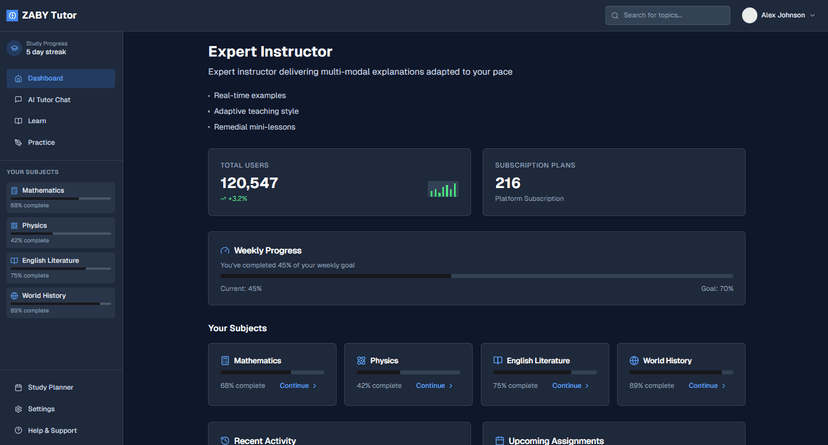
Task: Click chevron next to English Literature Continue
Action: pos(587,386)
